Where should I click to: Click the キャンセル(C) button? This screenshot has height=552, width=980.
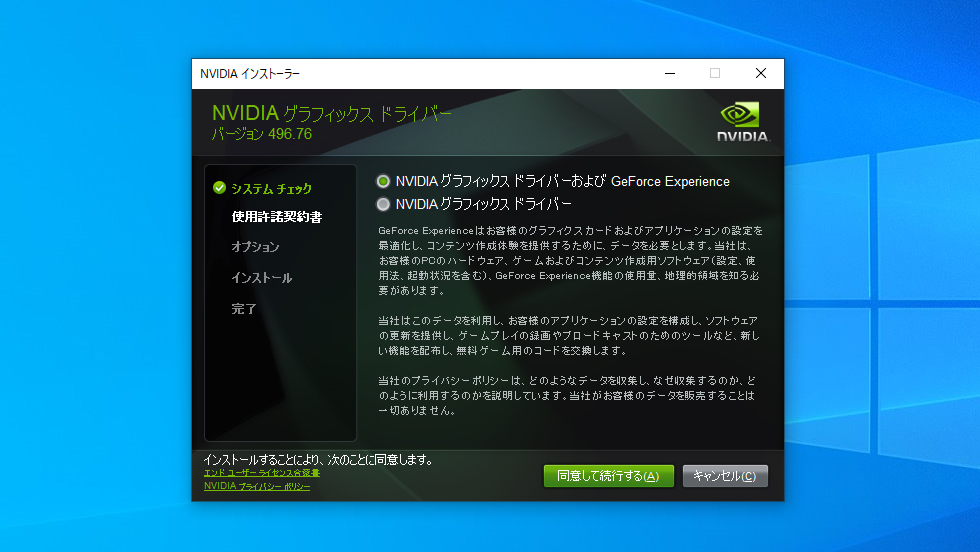(725, 476)
